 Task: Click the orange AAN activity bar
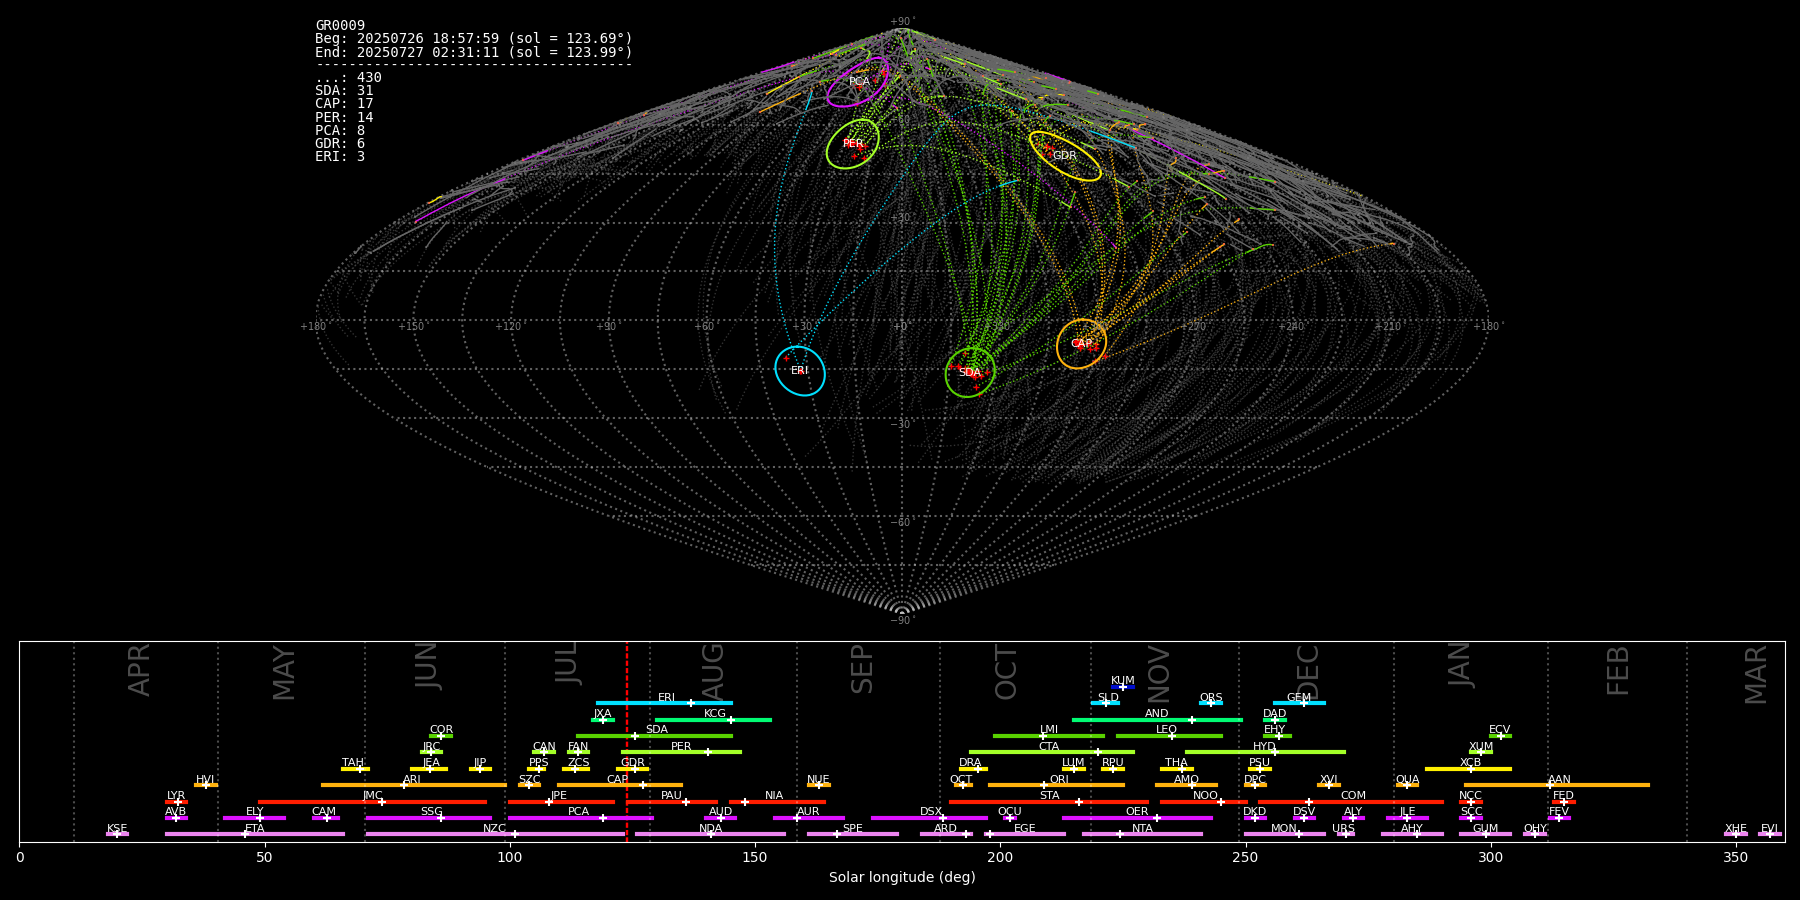point(1557,785)
